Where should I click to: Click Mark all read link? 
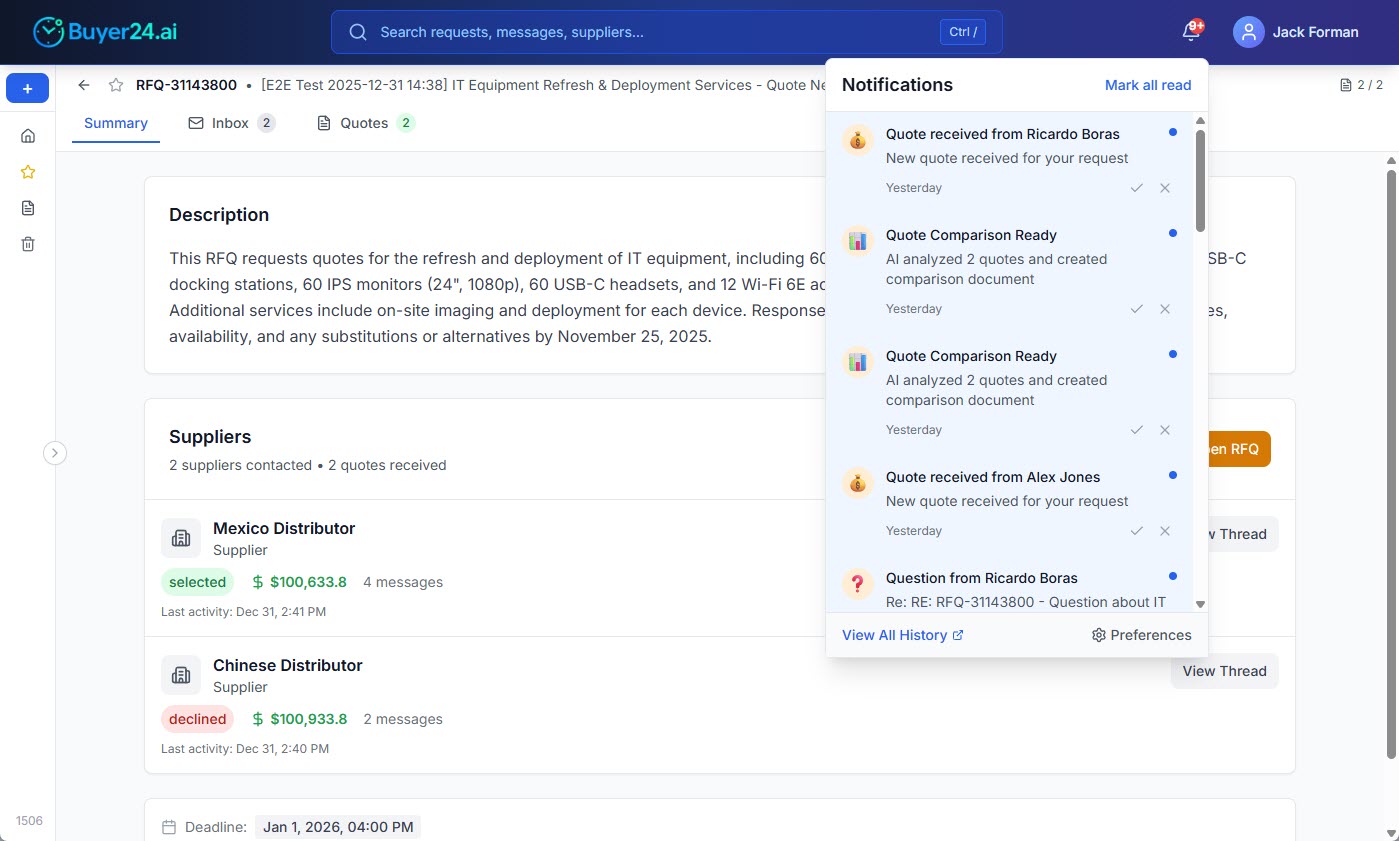pos(1147,85)
